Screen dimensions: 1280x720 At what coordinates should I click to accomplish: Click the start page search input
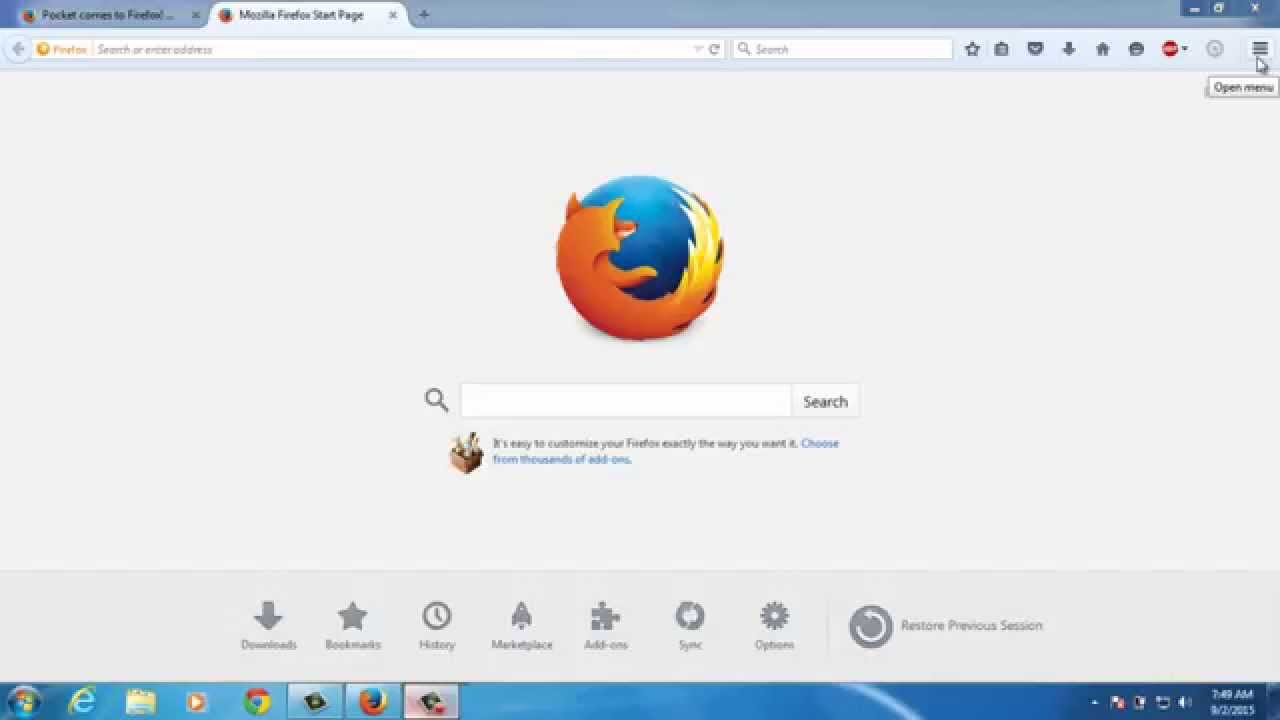click(626, 401)
